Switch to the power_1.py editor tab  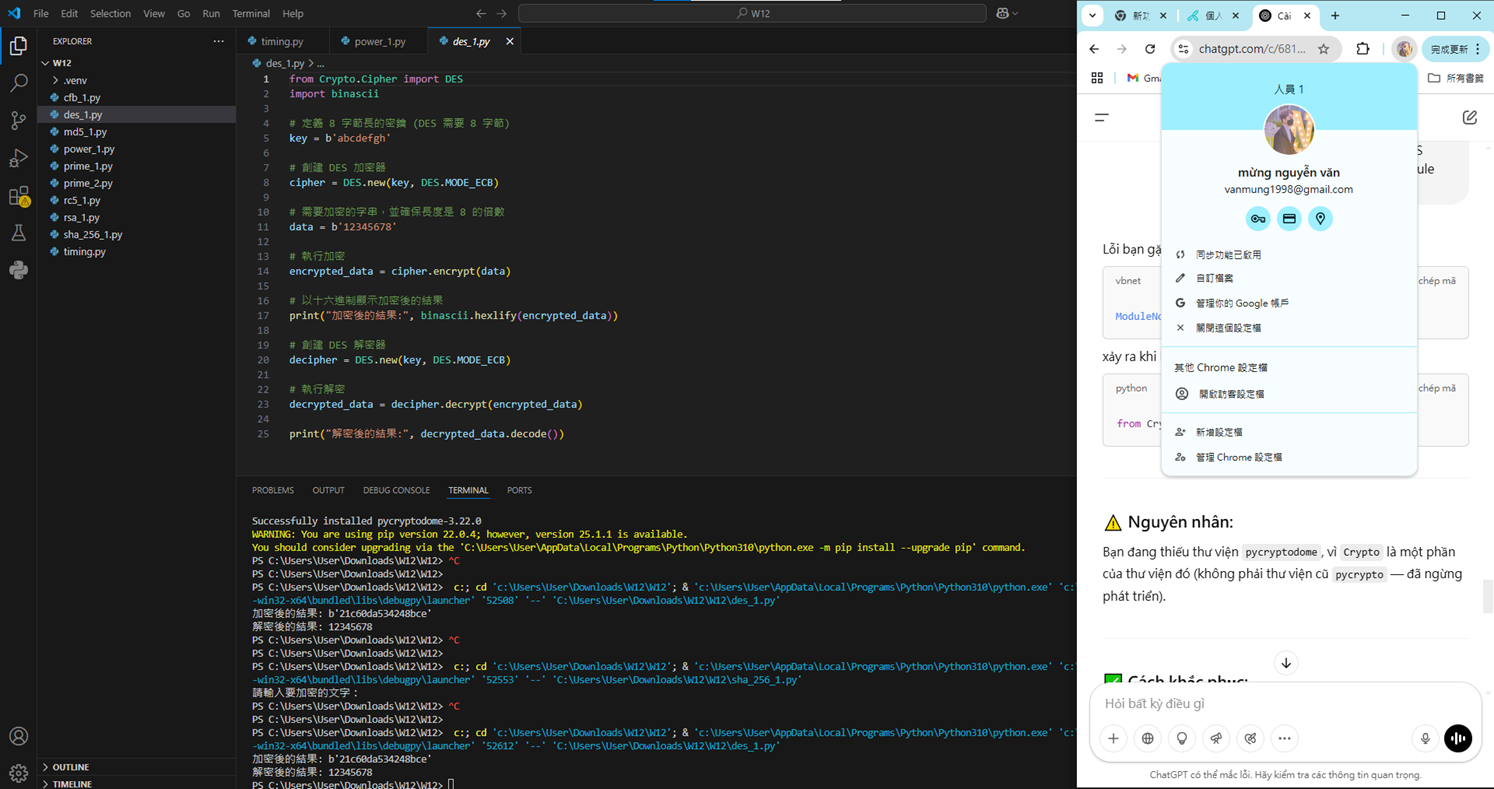379,42
